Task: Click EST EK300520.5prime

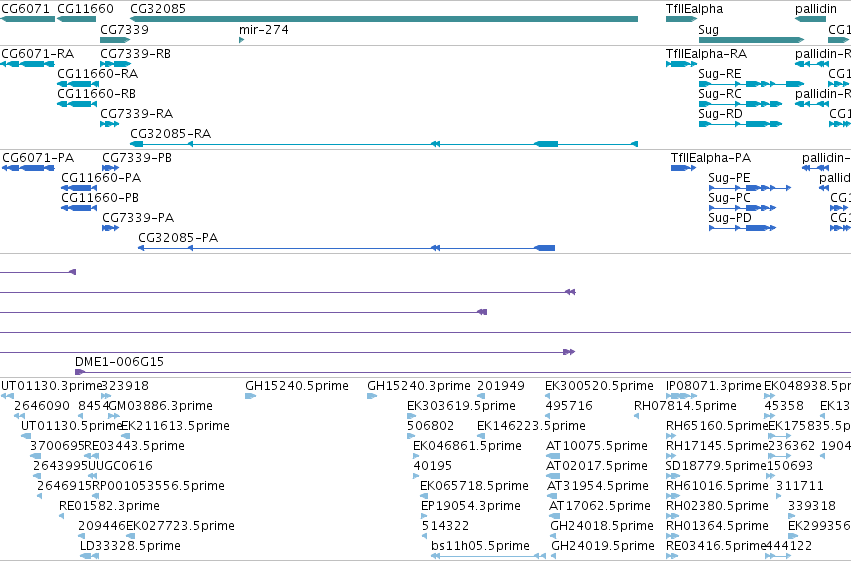Action: [599, 386]
